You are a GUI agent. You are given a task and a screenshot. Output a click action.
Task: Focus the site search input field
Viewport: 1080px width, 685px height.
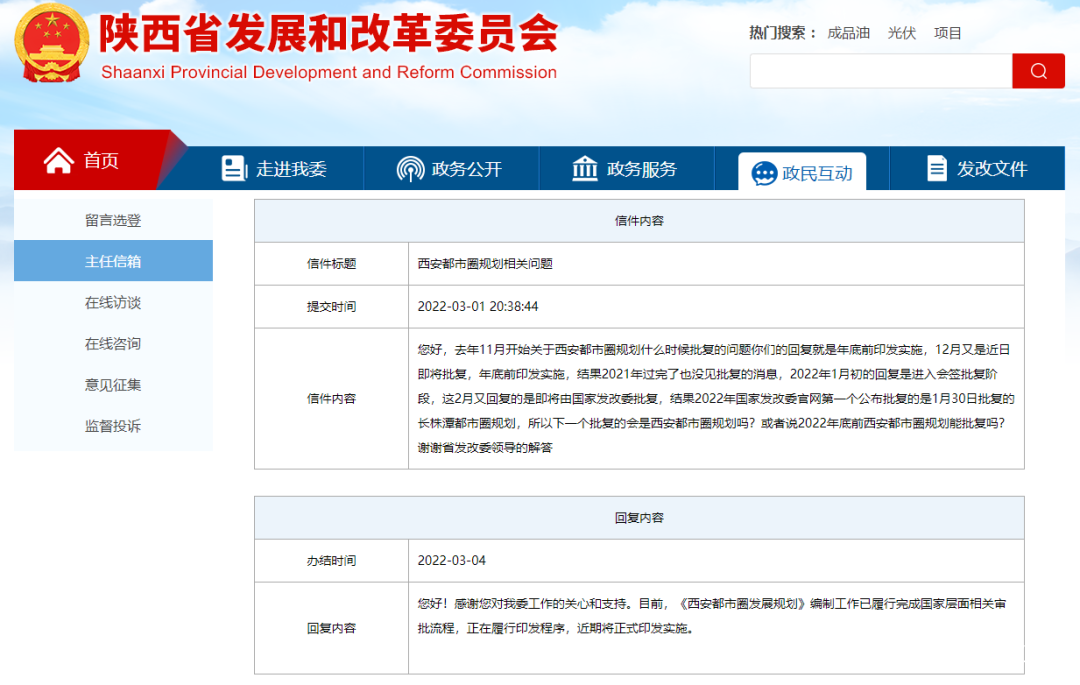point(880,71)
